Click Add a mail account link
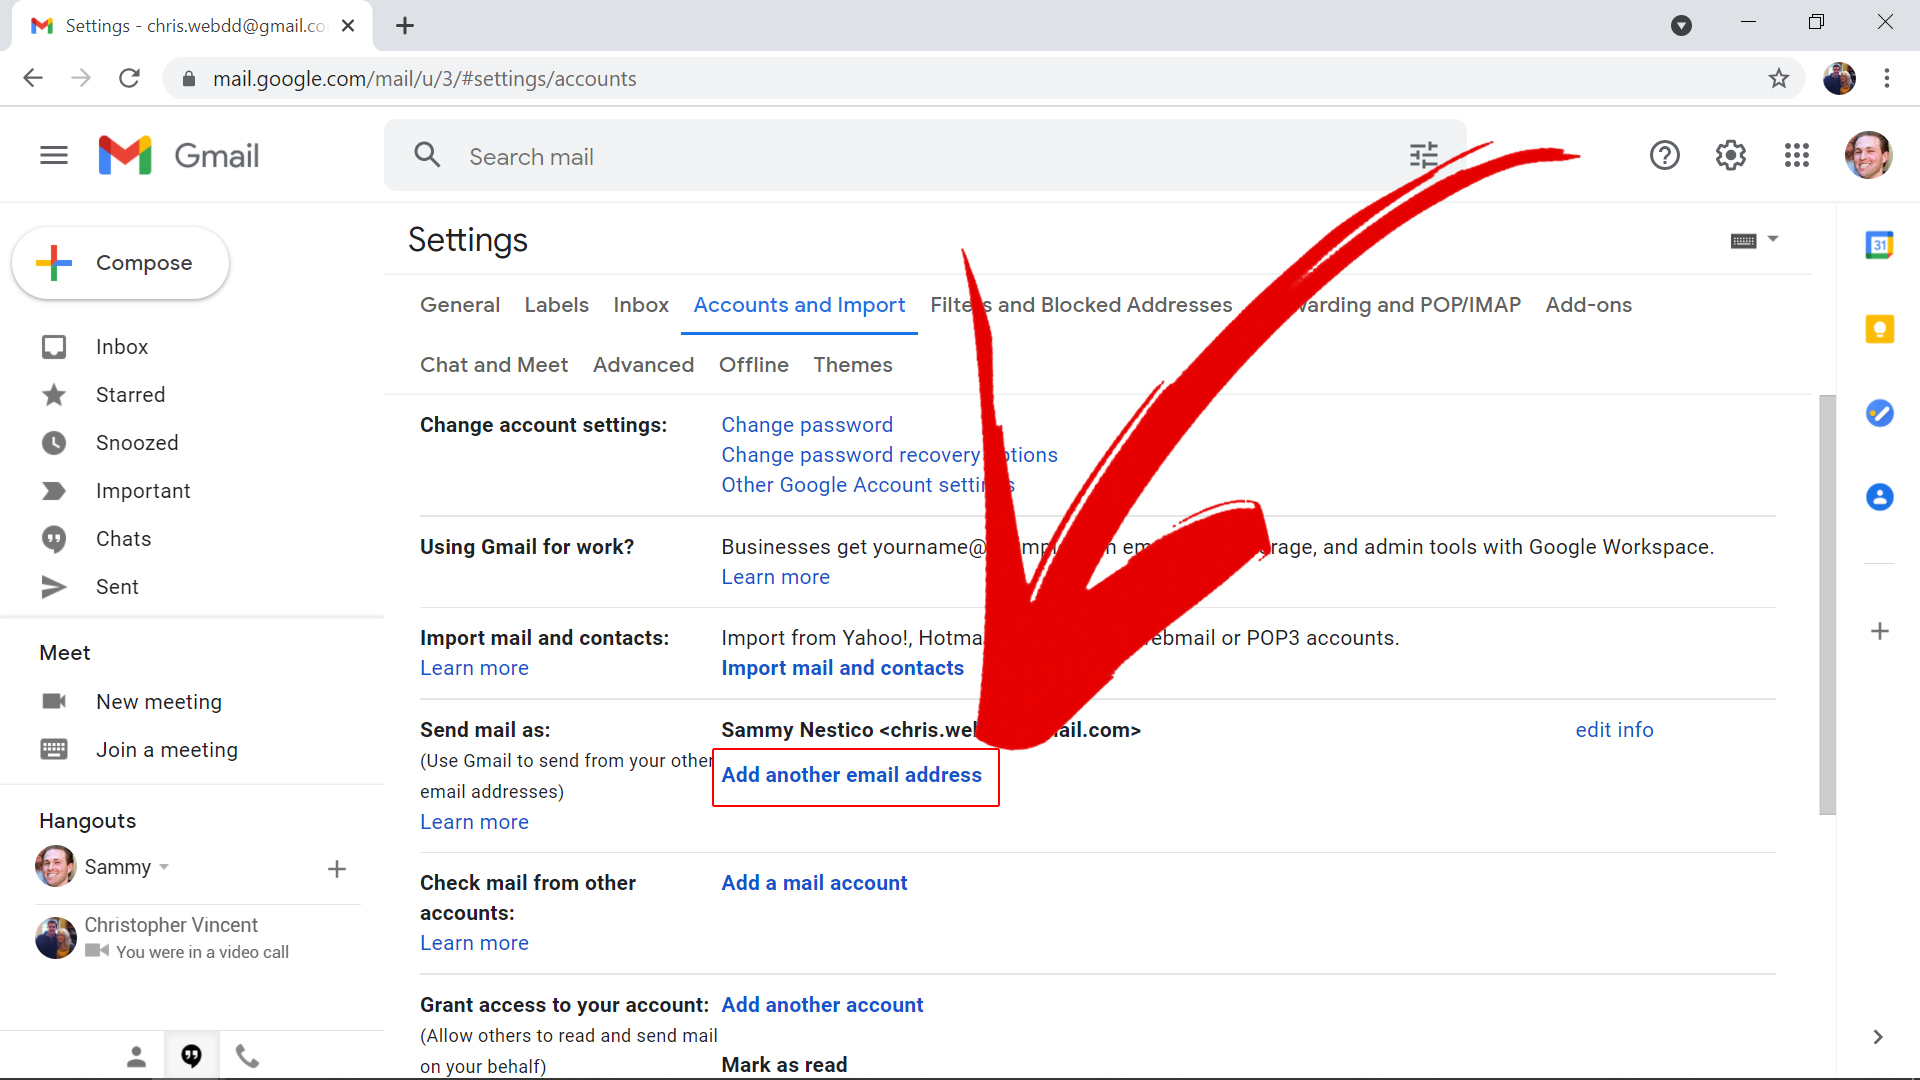 [814, 883]
